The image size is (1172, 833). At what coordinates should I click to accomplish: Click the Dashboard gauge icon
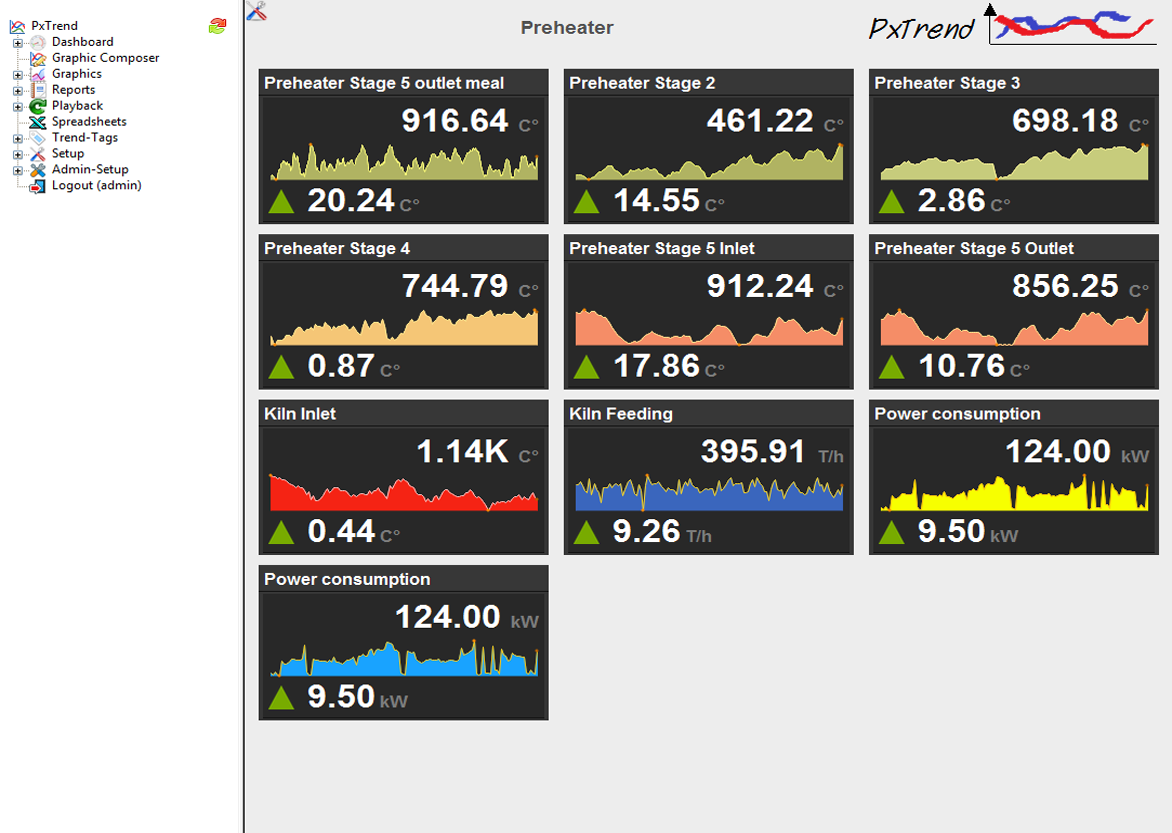pos(38,42)
